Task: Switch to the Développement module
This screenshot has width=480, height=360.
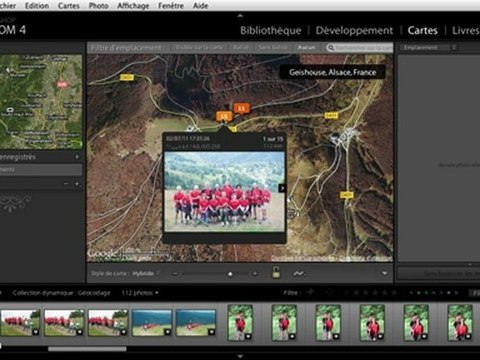Action: pos(354,30)
